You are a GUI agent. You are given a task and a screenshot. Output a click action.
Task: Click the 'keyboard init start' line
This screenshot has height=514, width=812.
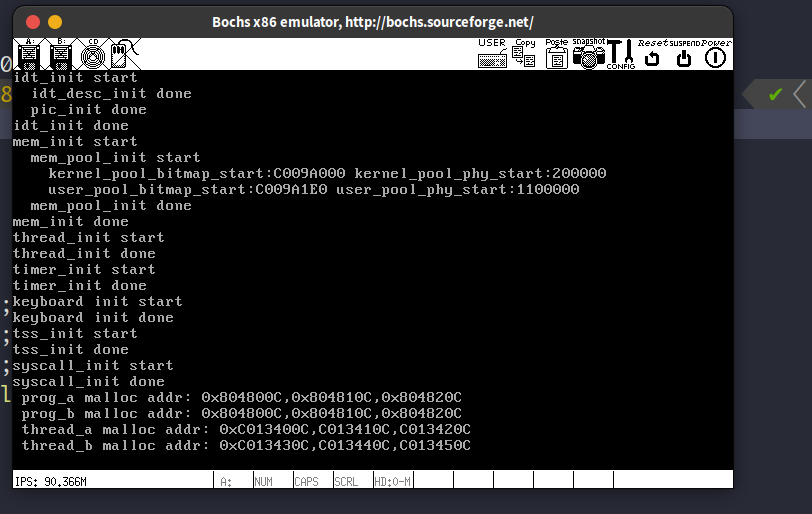tap(97, 302)
